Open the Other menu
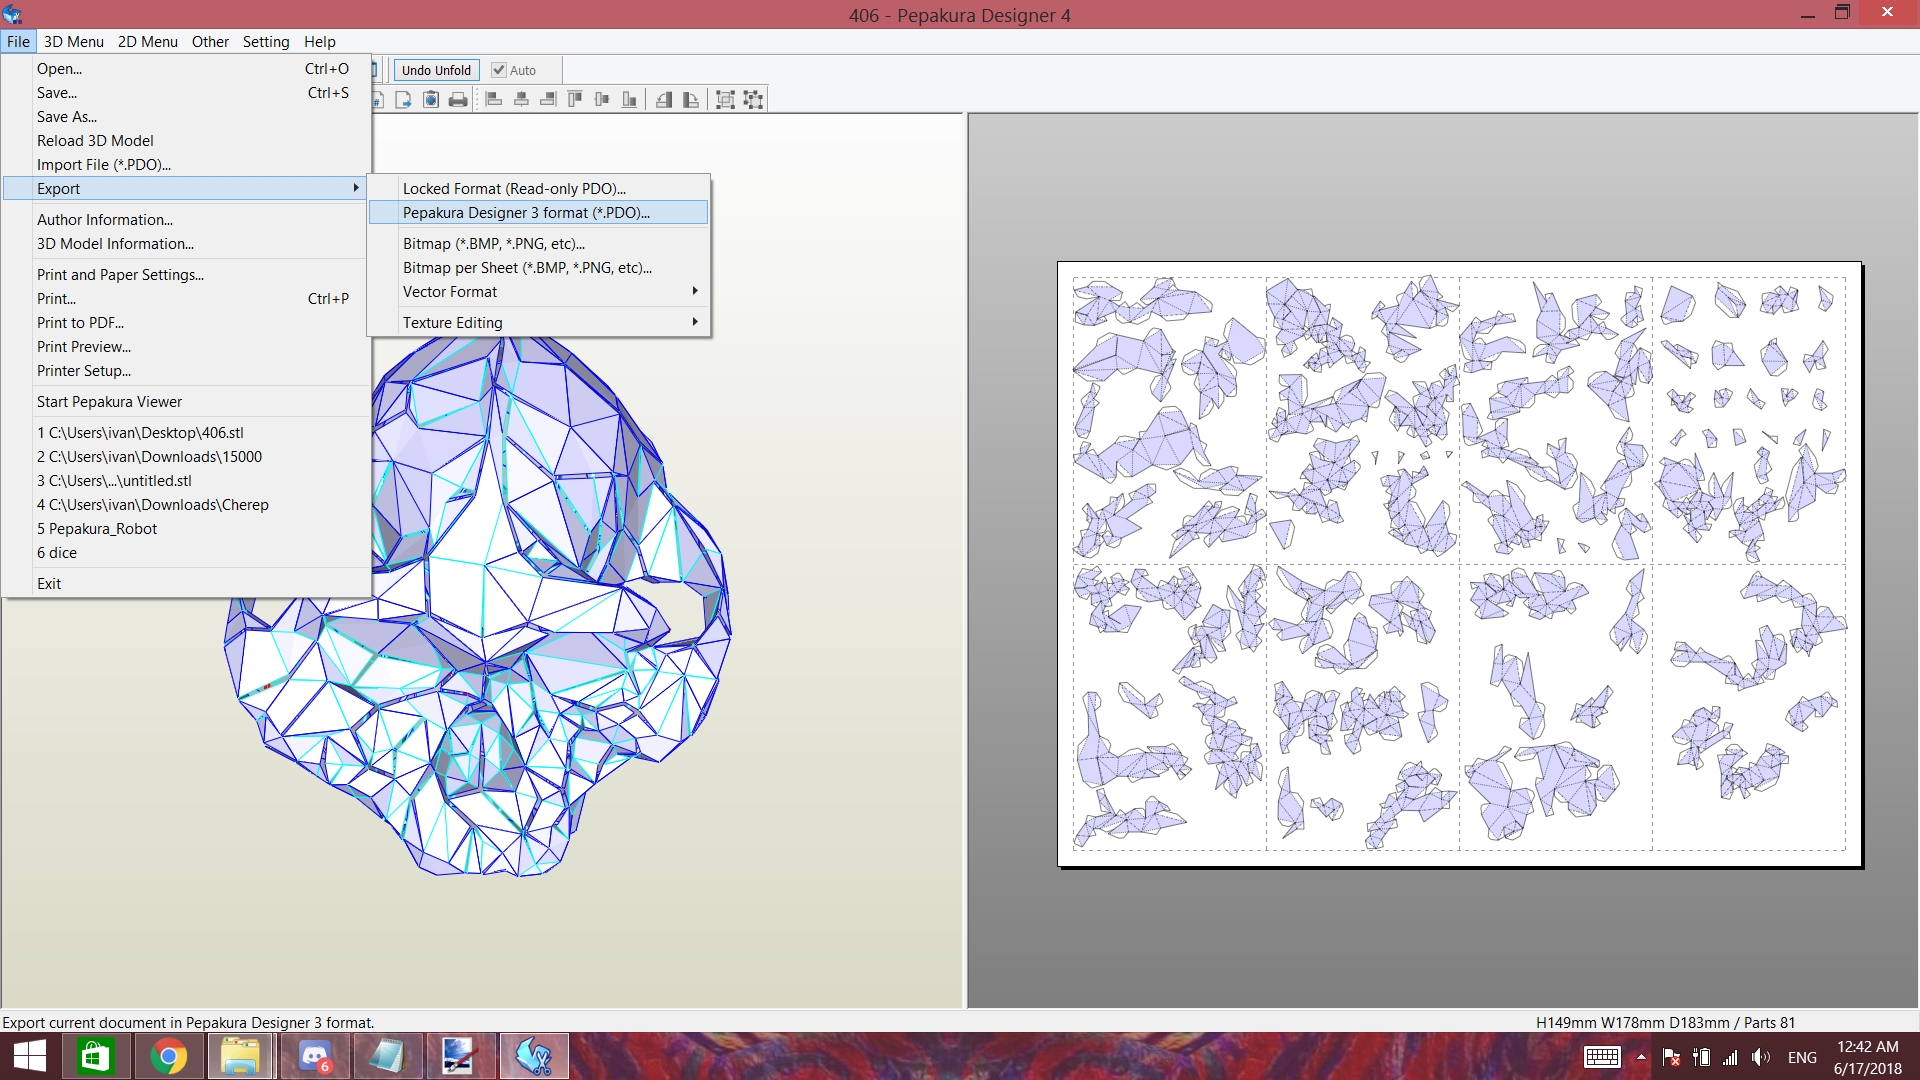The height and width of the screenshot is (1080, 1920). (x=210, y=41)
